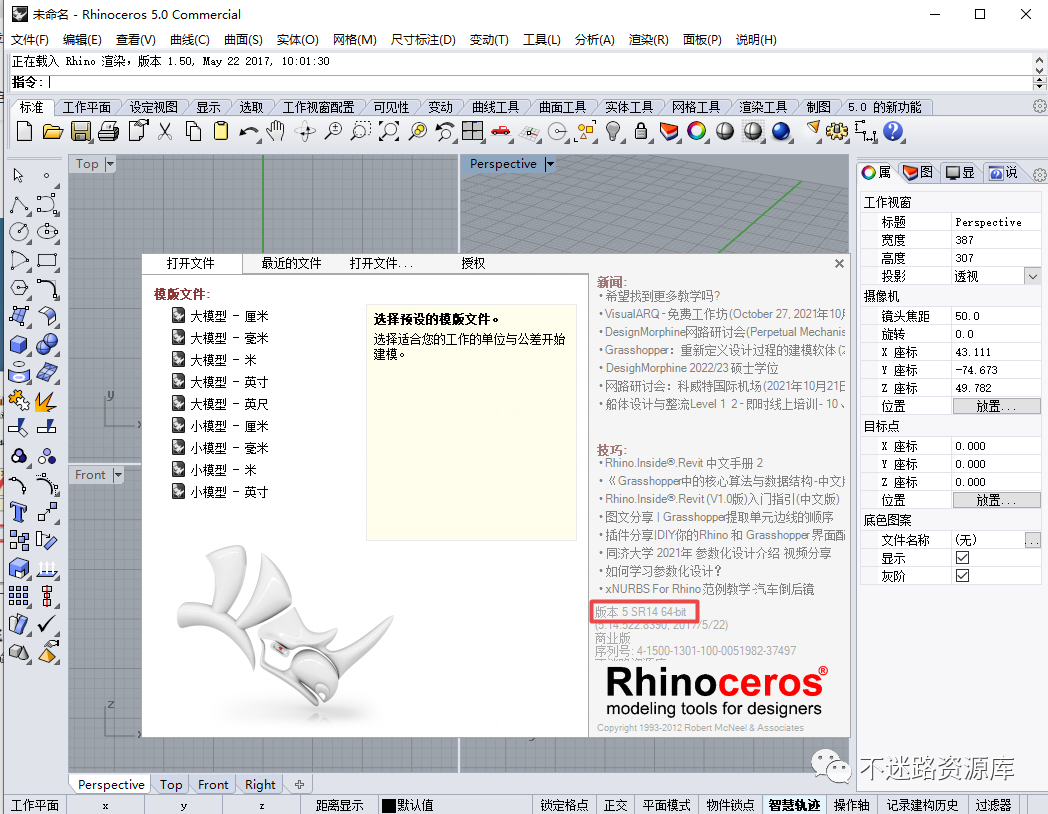Open the Front viewport dropdown arrow
Image resolution: width=1048 pixels, height=814 pixels.
118,475
